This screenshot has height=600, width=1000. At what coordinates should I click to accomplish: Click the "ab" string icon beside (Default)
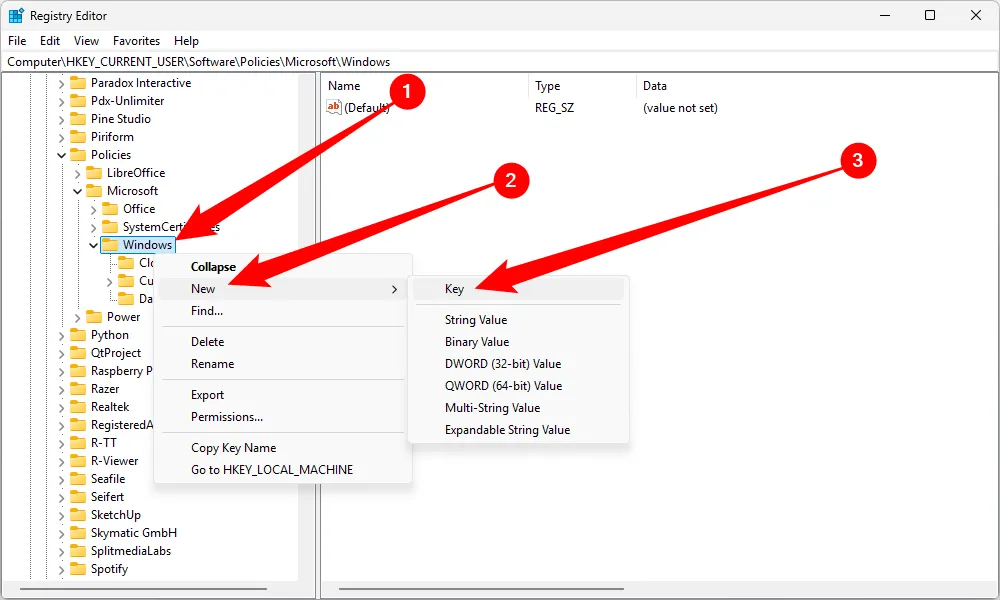pos(331,108)
